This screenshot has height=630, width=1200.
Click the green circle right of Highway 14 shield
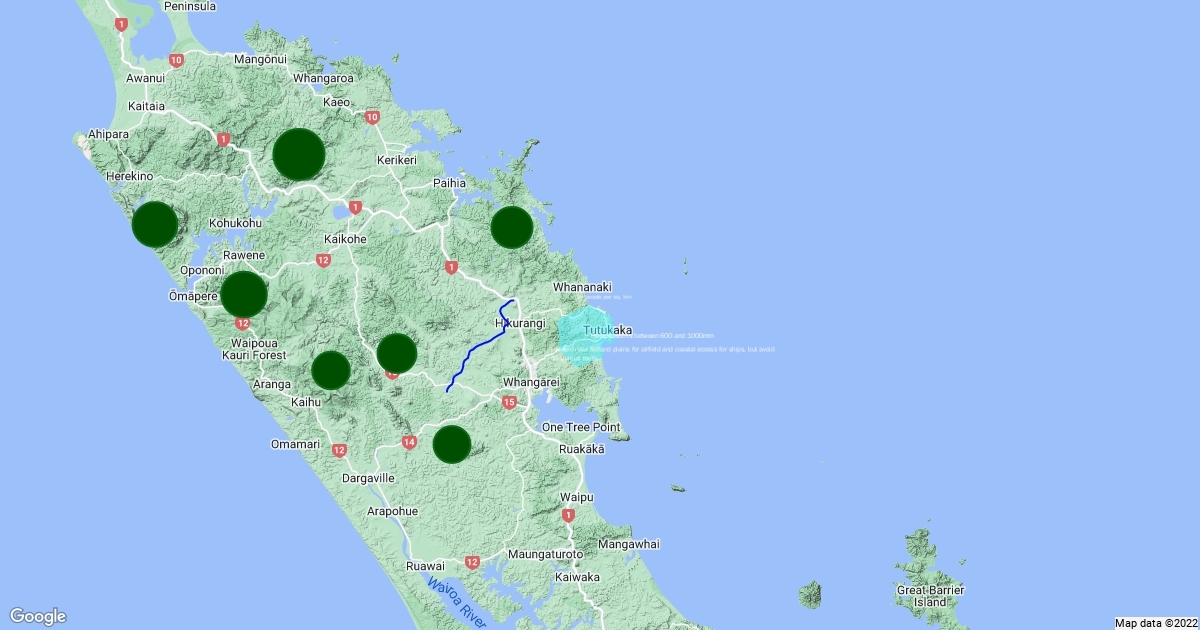tap(452, 444)
